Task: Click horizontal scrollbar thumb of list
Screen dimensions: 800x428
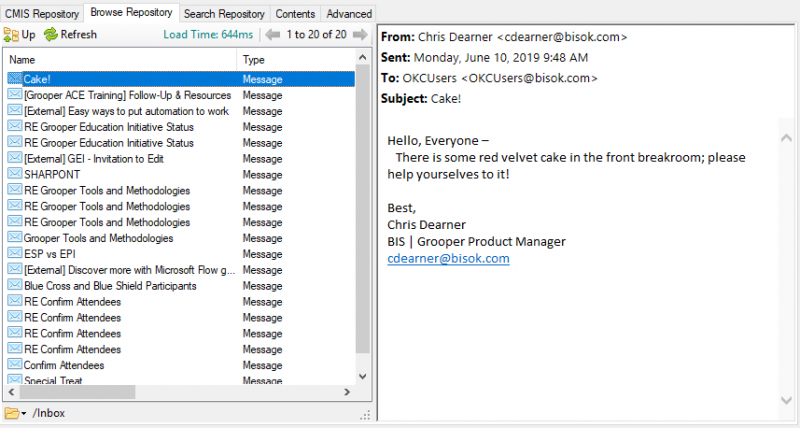Action: [78, 392]
